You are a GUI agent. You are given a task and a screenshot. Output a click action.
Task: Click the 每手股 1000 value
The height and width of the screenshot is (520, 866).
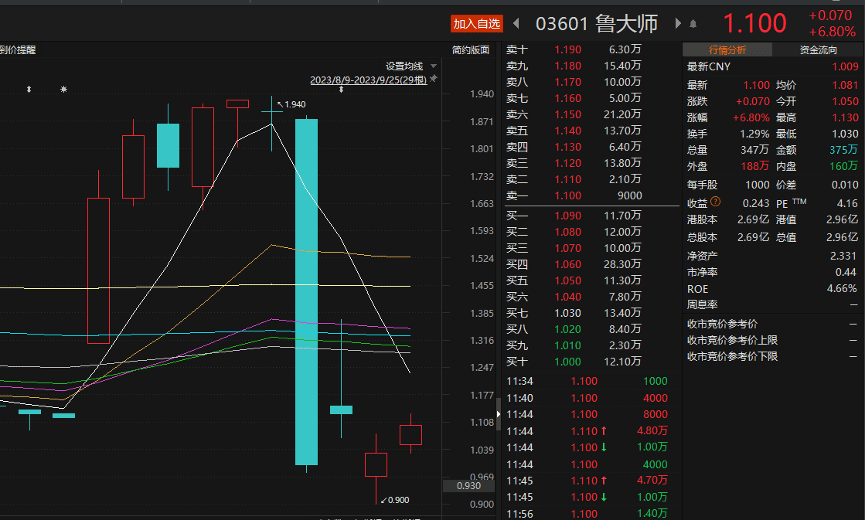[757, 185]
